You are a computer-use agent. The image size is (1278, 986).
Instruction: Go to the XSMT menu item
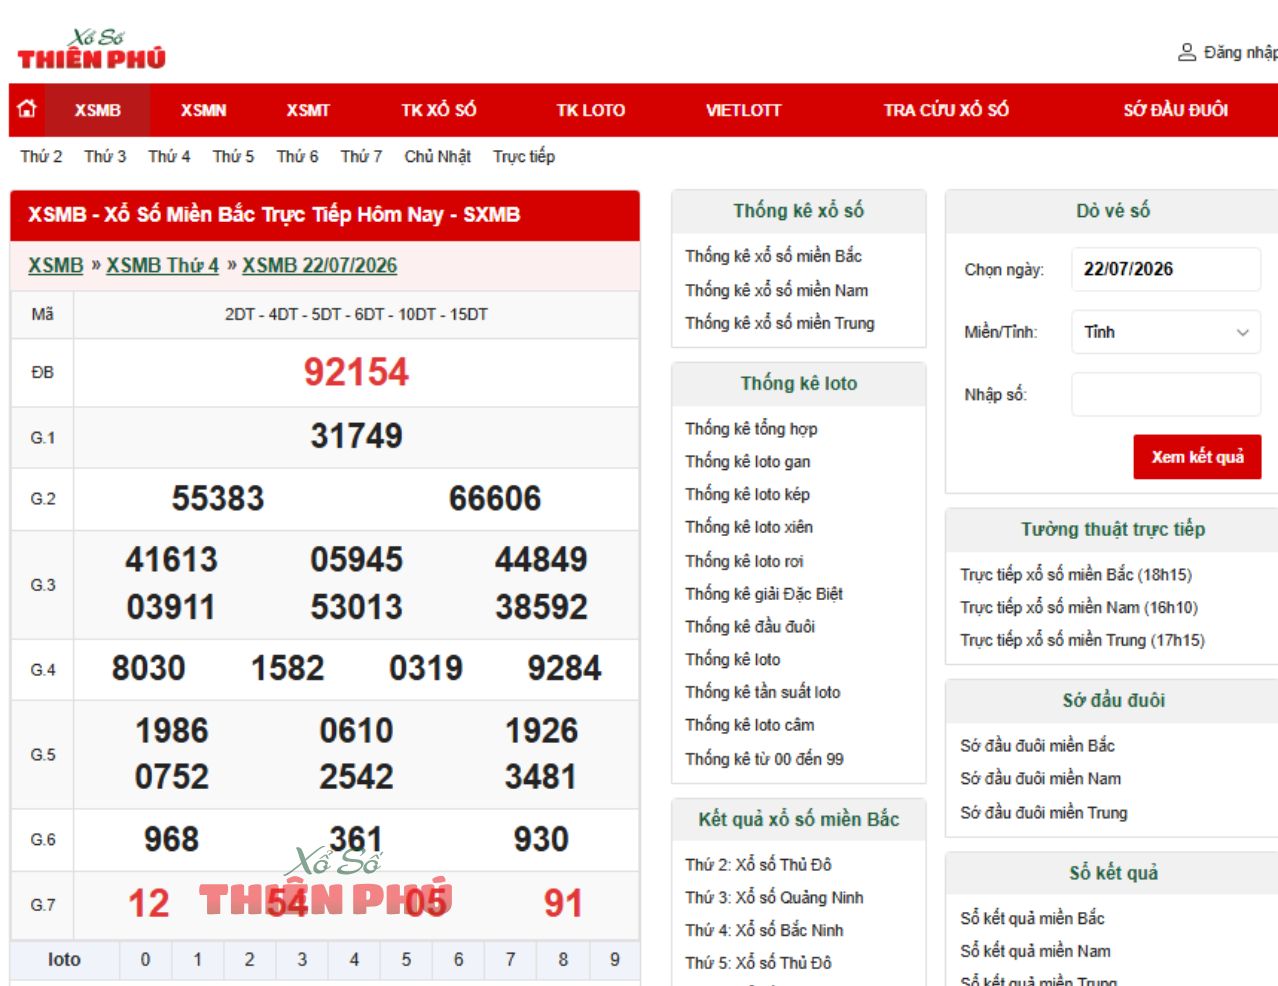point(308,110)
